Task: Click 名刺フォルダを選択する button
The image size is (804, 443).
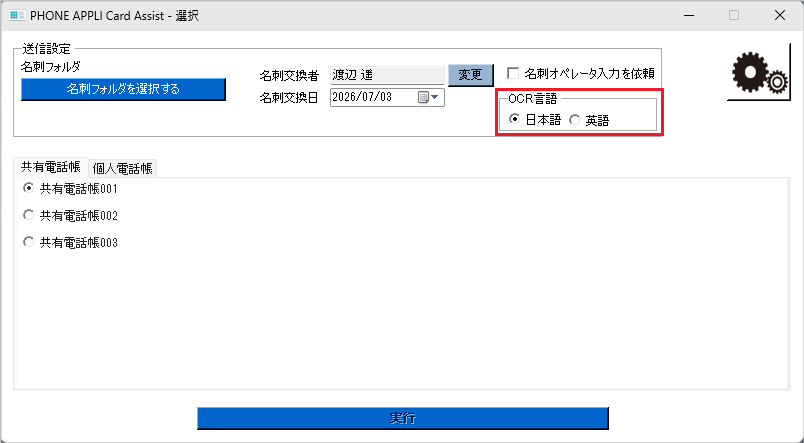Action: click(x=123, y=89)
